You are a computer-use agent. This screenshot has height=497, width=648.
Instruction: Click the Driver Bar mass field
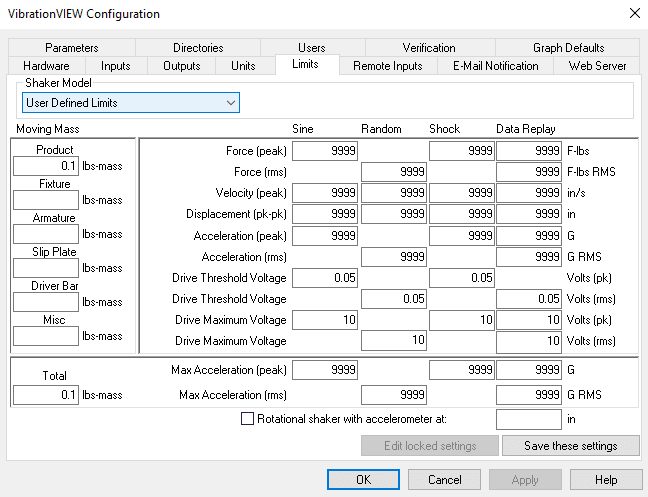(x=46, y=302)
